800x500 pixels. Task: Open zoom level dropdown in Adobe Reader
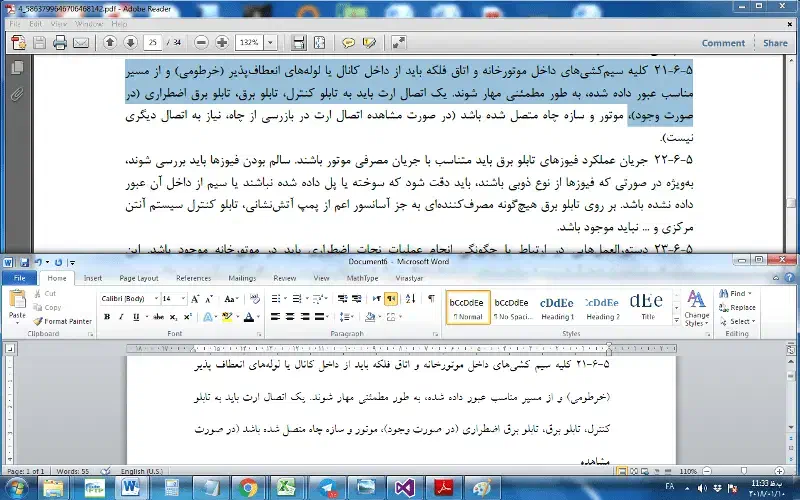[271, 43]
